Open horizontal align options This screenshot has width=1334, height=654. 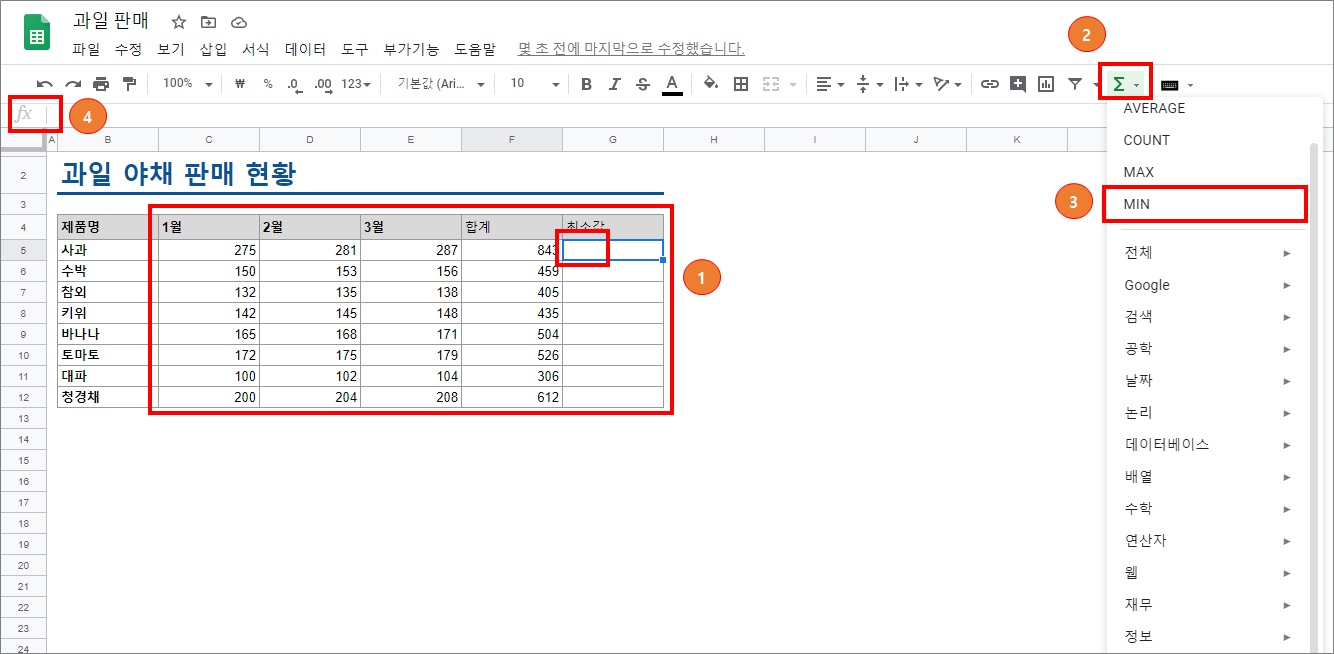[830, 84]
